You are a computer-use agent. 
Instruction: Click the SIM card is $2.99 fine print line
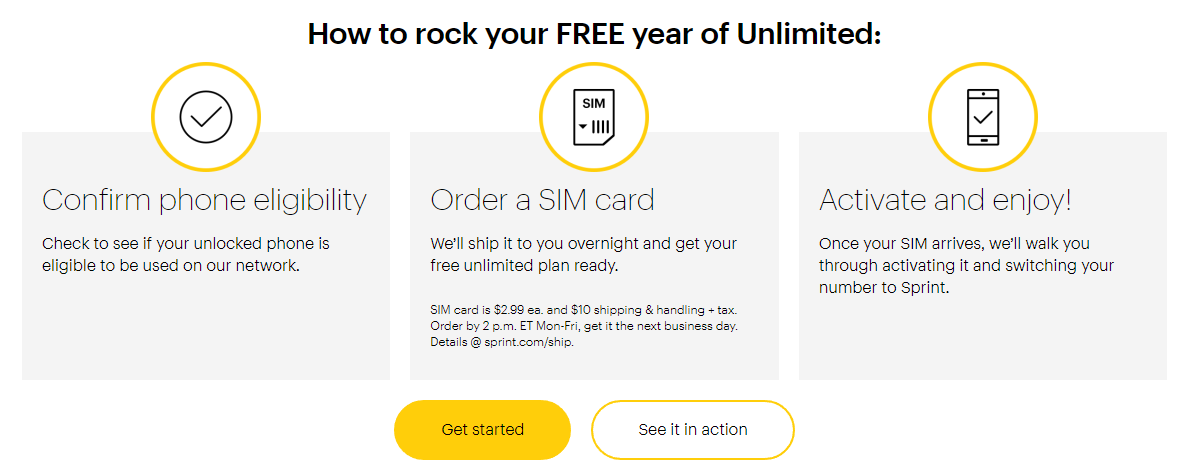tap(583, 311)
